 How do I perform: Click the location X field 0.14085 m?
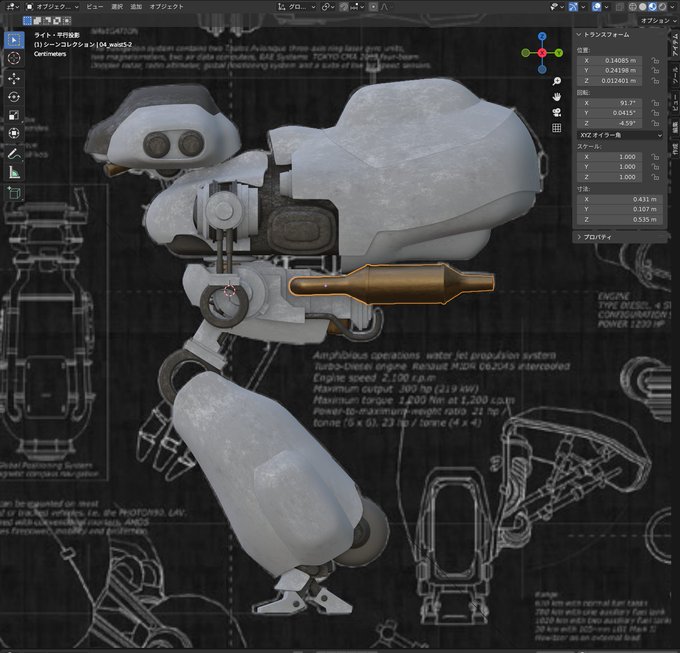[x=609, y=61]
